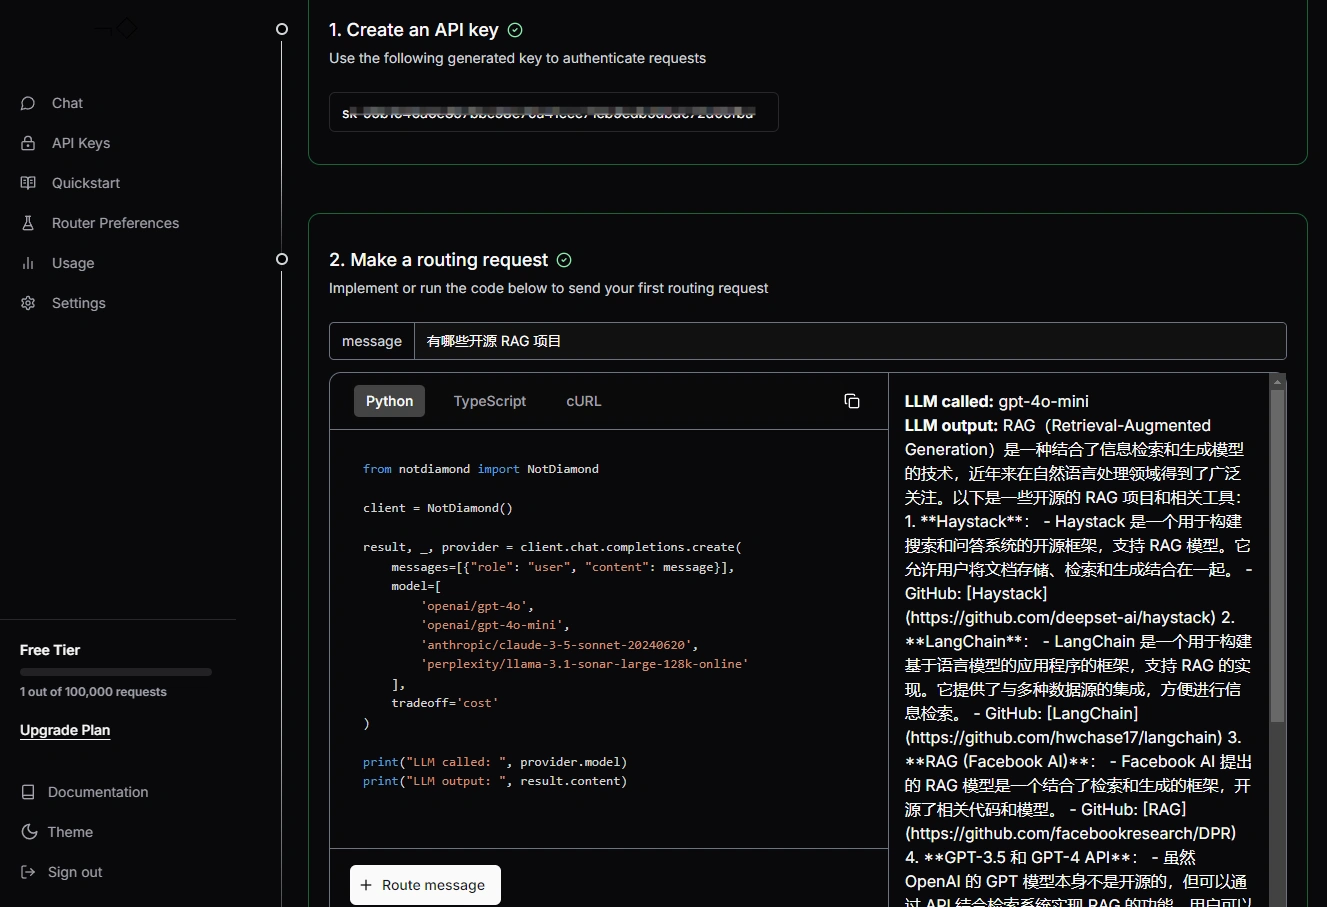The height and width of the screenshot is (907, 1327).
Task: Click the tradeoff='cost' code line
Action: [445, 703]
